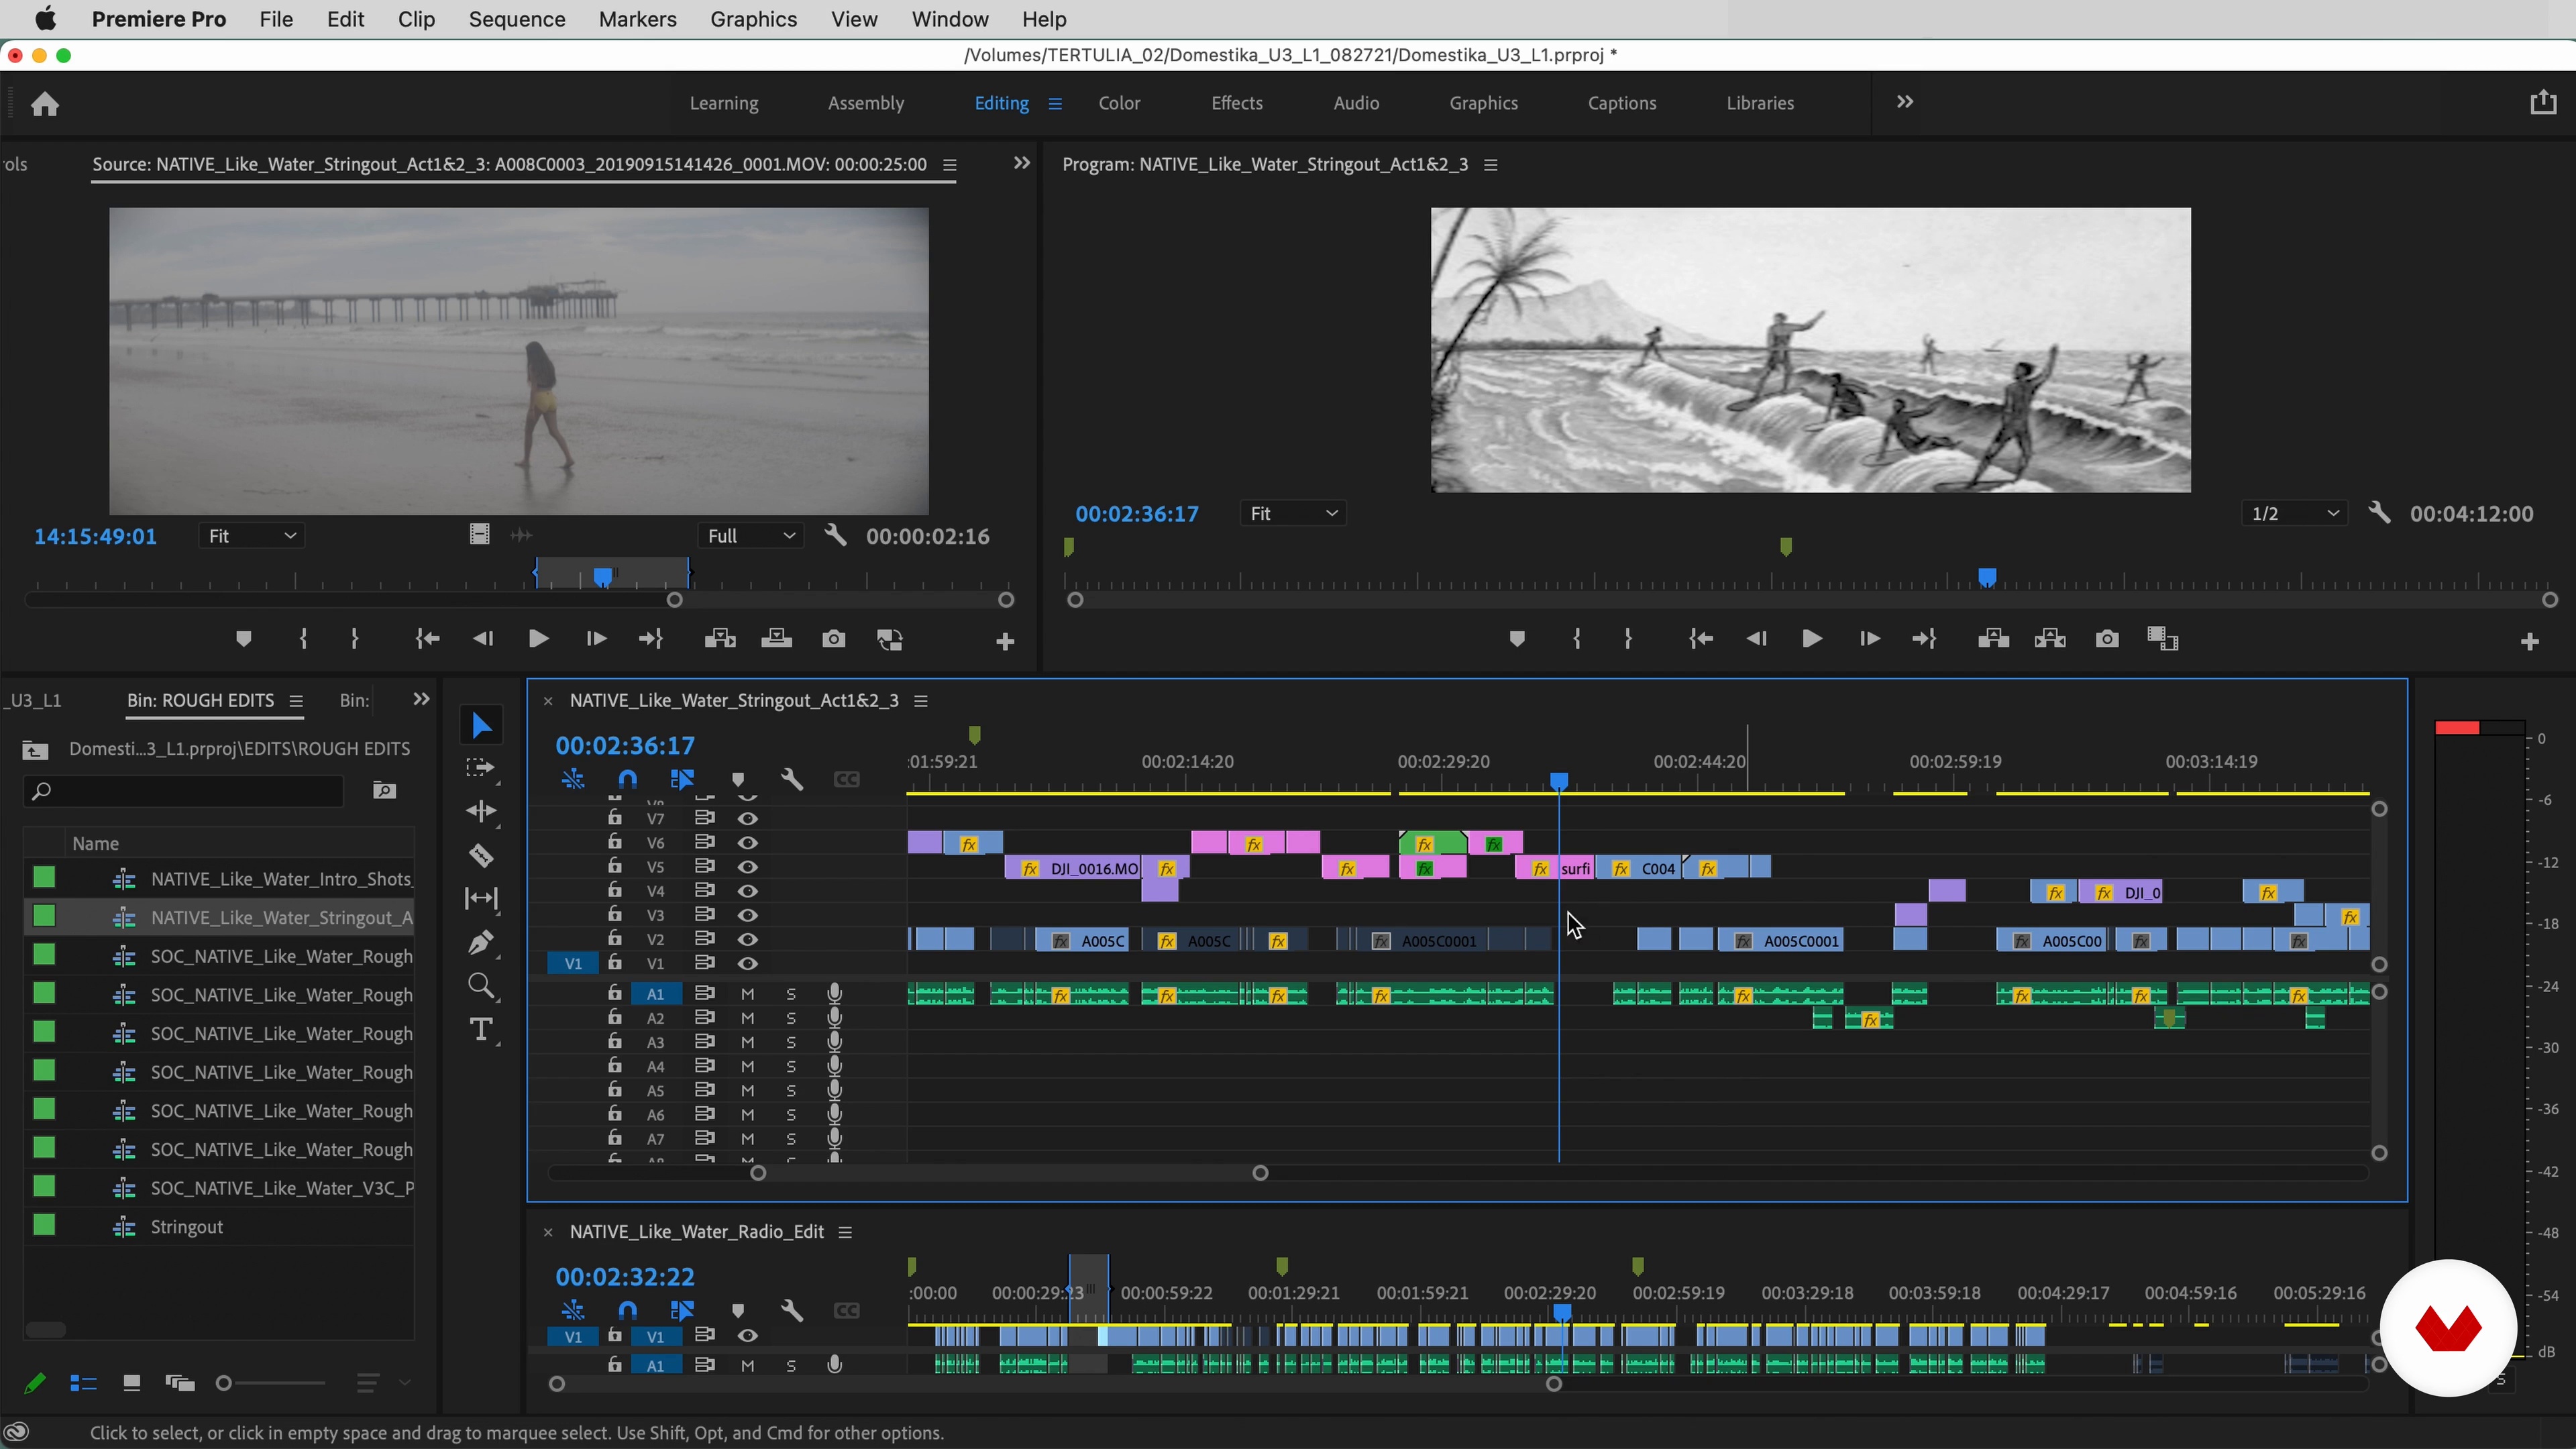Open Source panel menu

pos(950,165)
